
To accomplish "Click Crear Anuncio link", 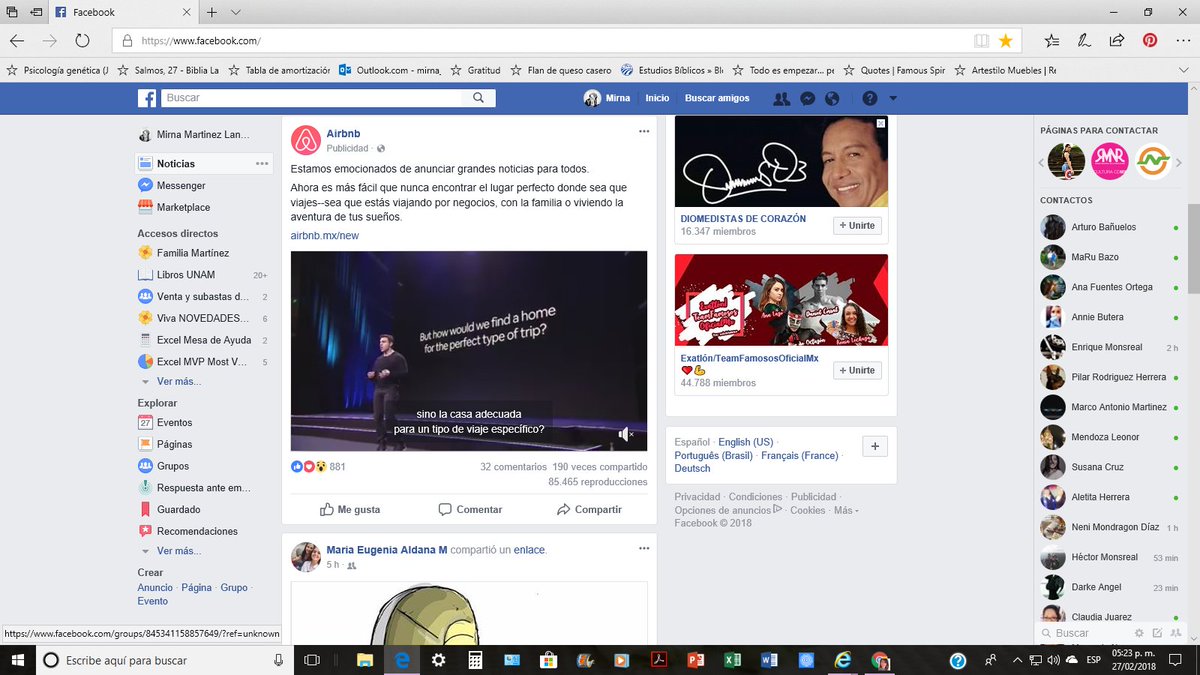I will [155, 588].
